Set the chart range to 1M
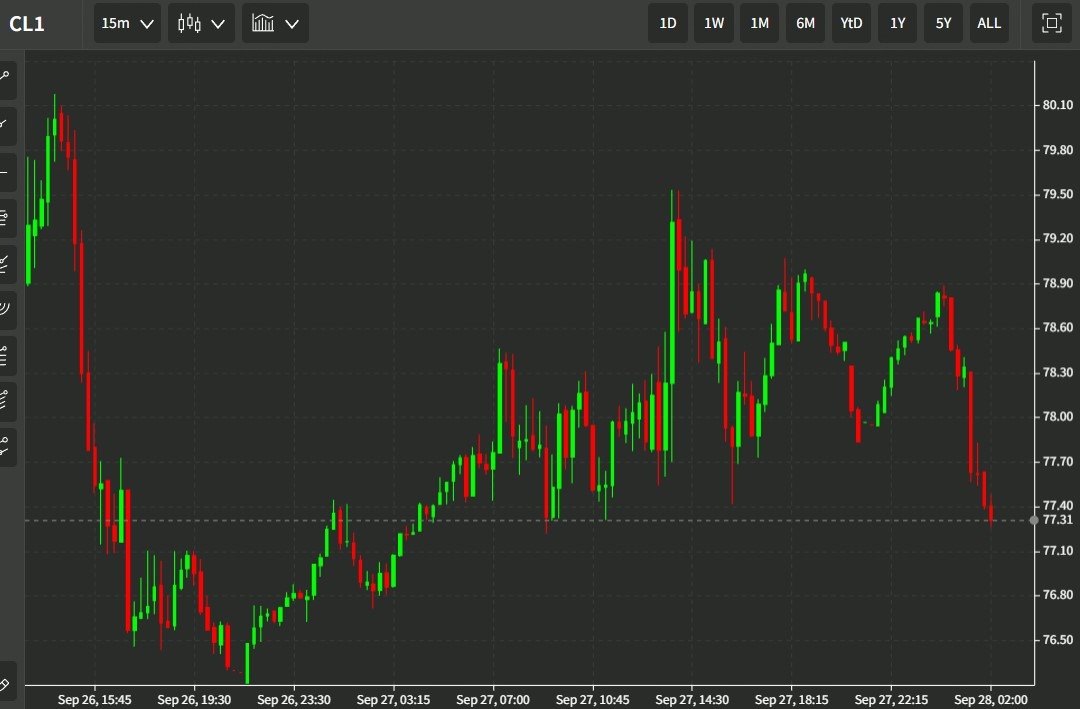1080x709 pixels. [x=760, y=23]
